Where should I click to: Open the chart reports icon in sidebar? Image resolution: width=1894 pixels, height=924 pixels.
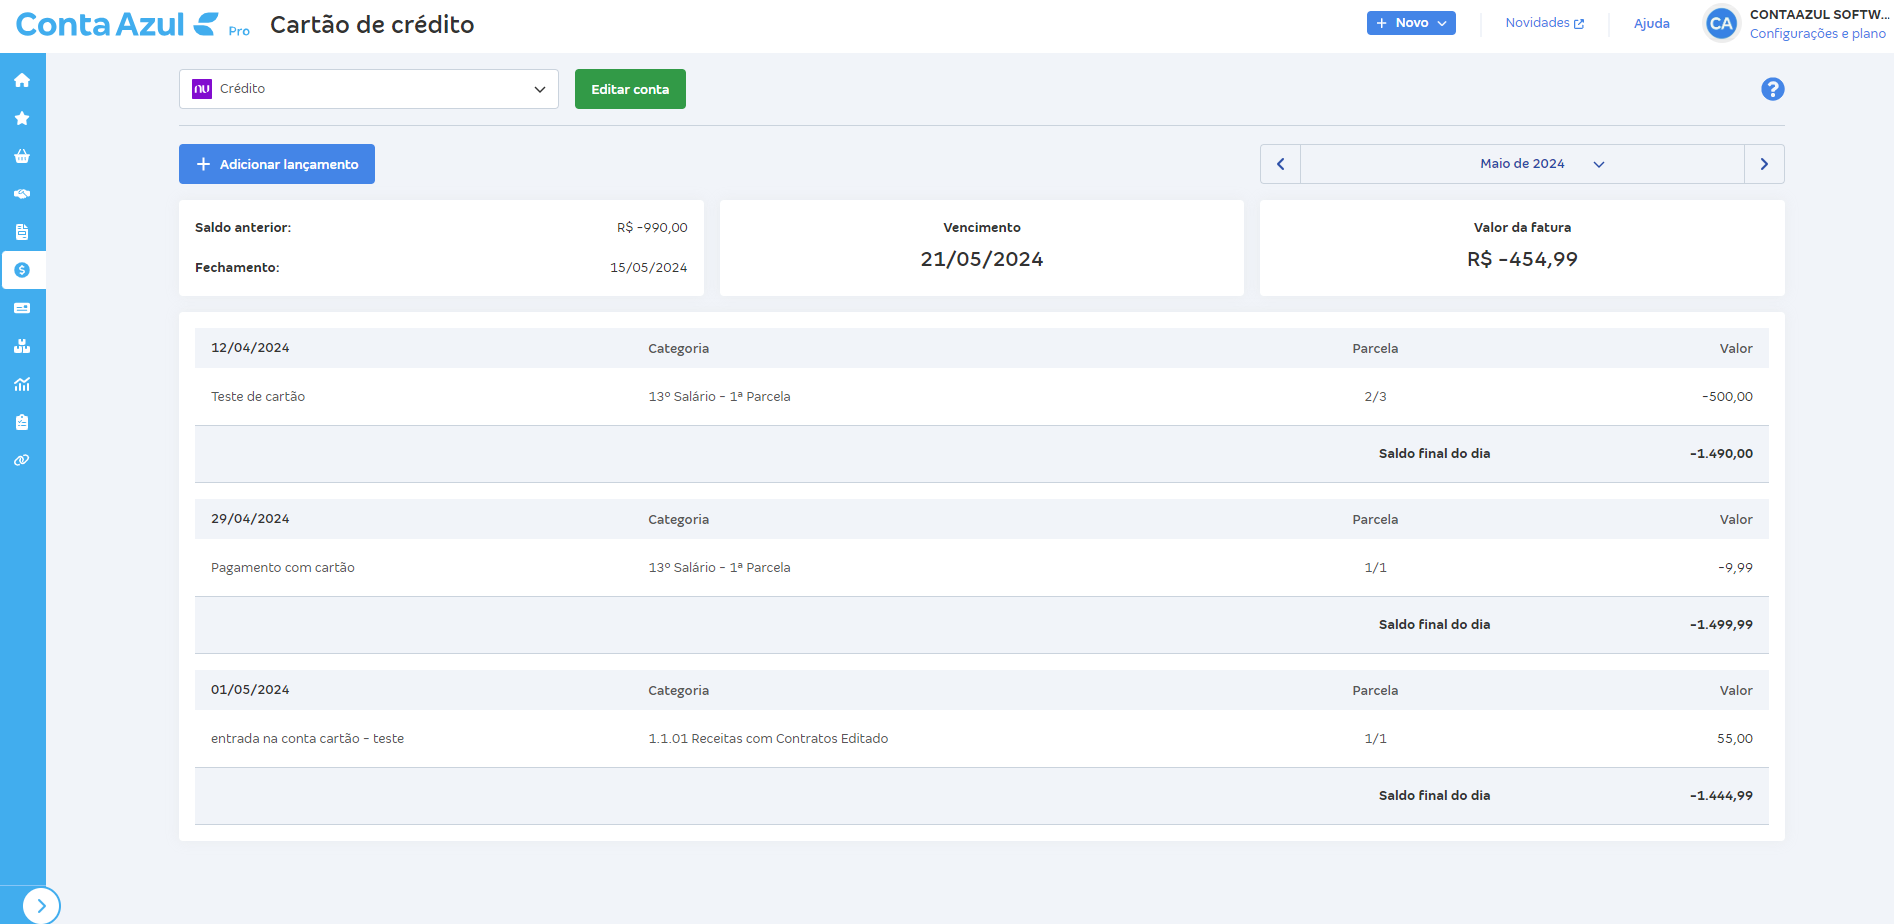pyautogui.click(x=22, y=384)
